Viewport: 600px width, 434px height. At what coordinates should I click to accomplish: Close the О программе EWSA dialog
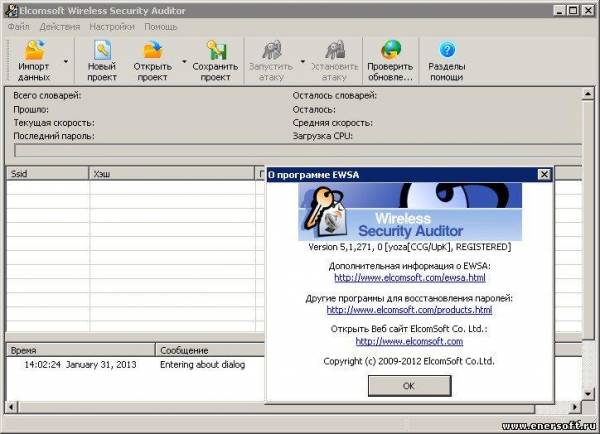(544, 175)
